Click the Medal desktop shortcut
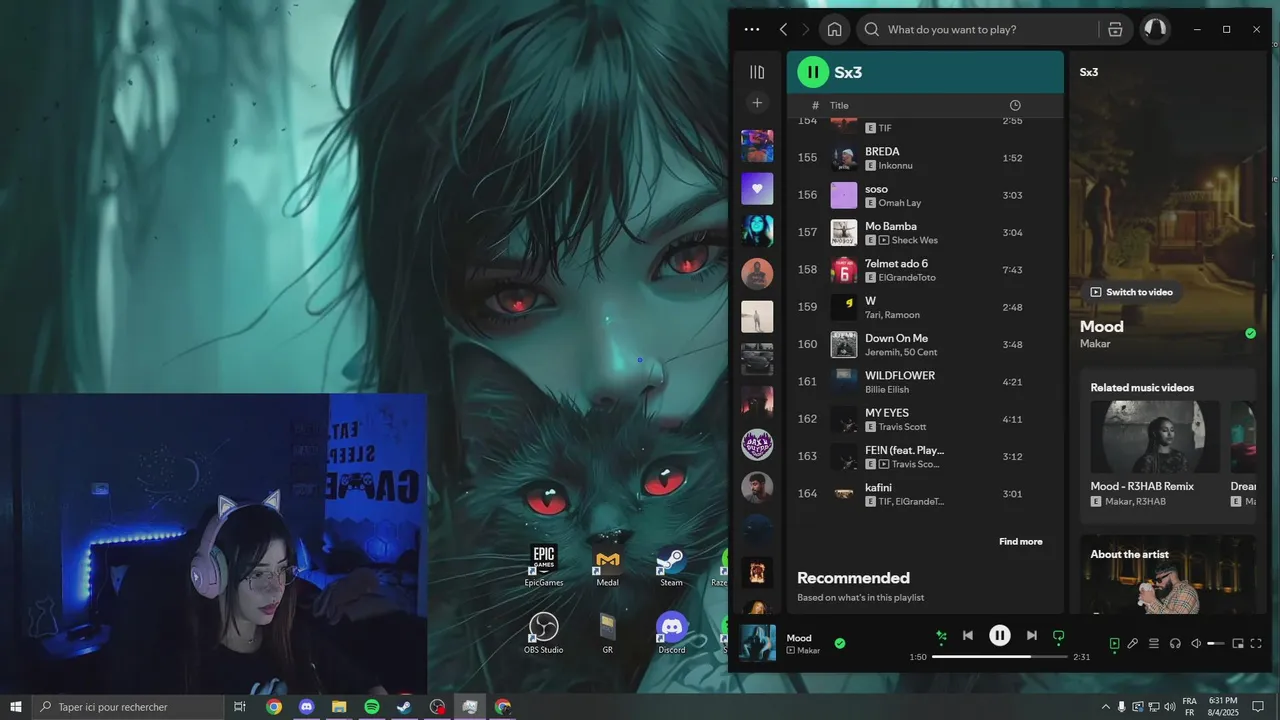Screen dimensions: 1280x720 point(607,566)
